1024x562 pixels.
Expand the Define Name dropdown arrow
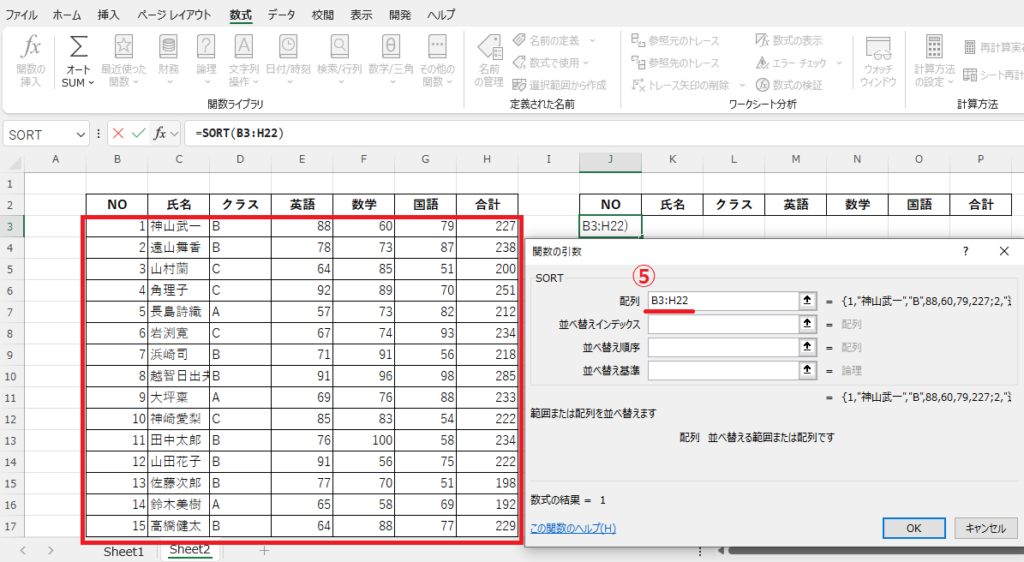(x=592, y=40)
